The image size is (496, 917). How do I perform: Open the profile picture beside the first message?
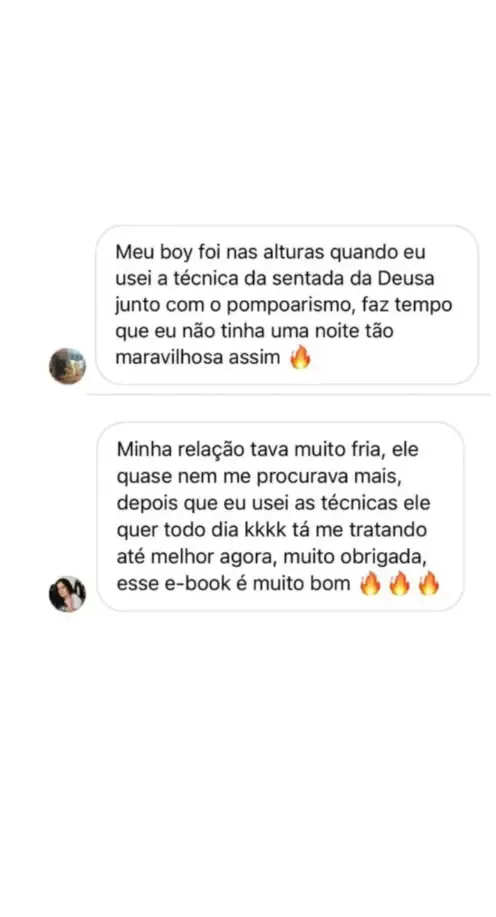click(67, 366)
